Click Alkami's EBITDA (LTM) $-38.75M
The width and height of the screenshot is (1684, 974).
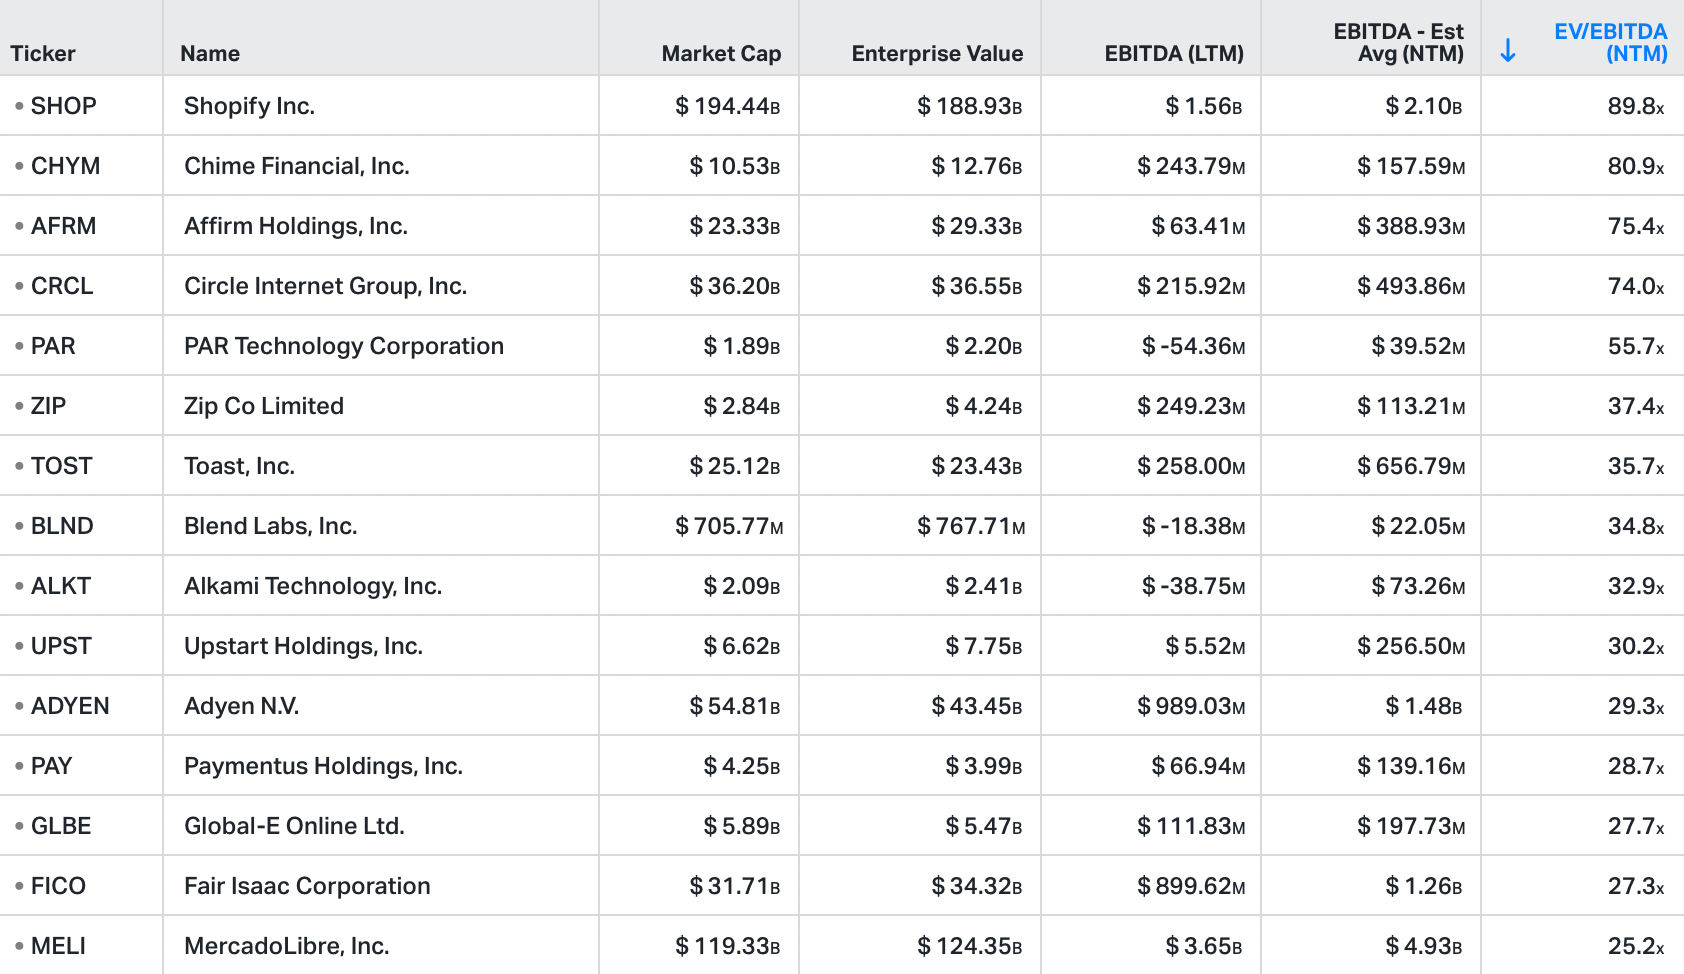pyautogui.click(x=1194, y=586)
